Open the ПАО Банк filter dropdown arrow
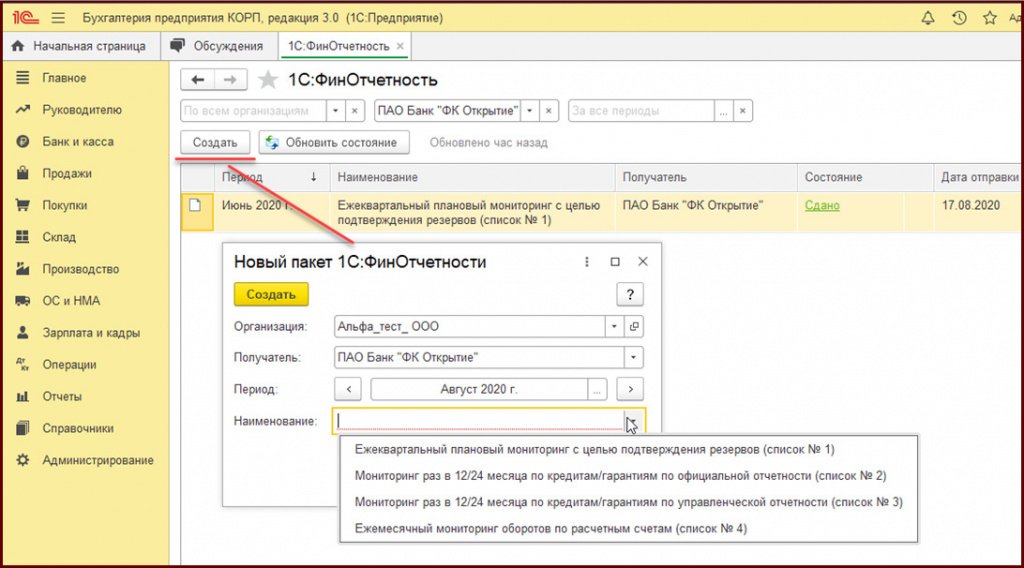Screen dimensions: 1024x568 point(529,111)
